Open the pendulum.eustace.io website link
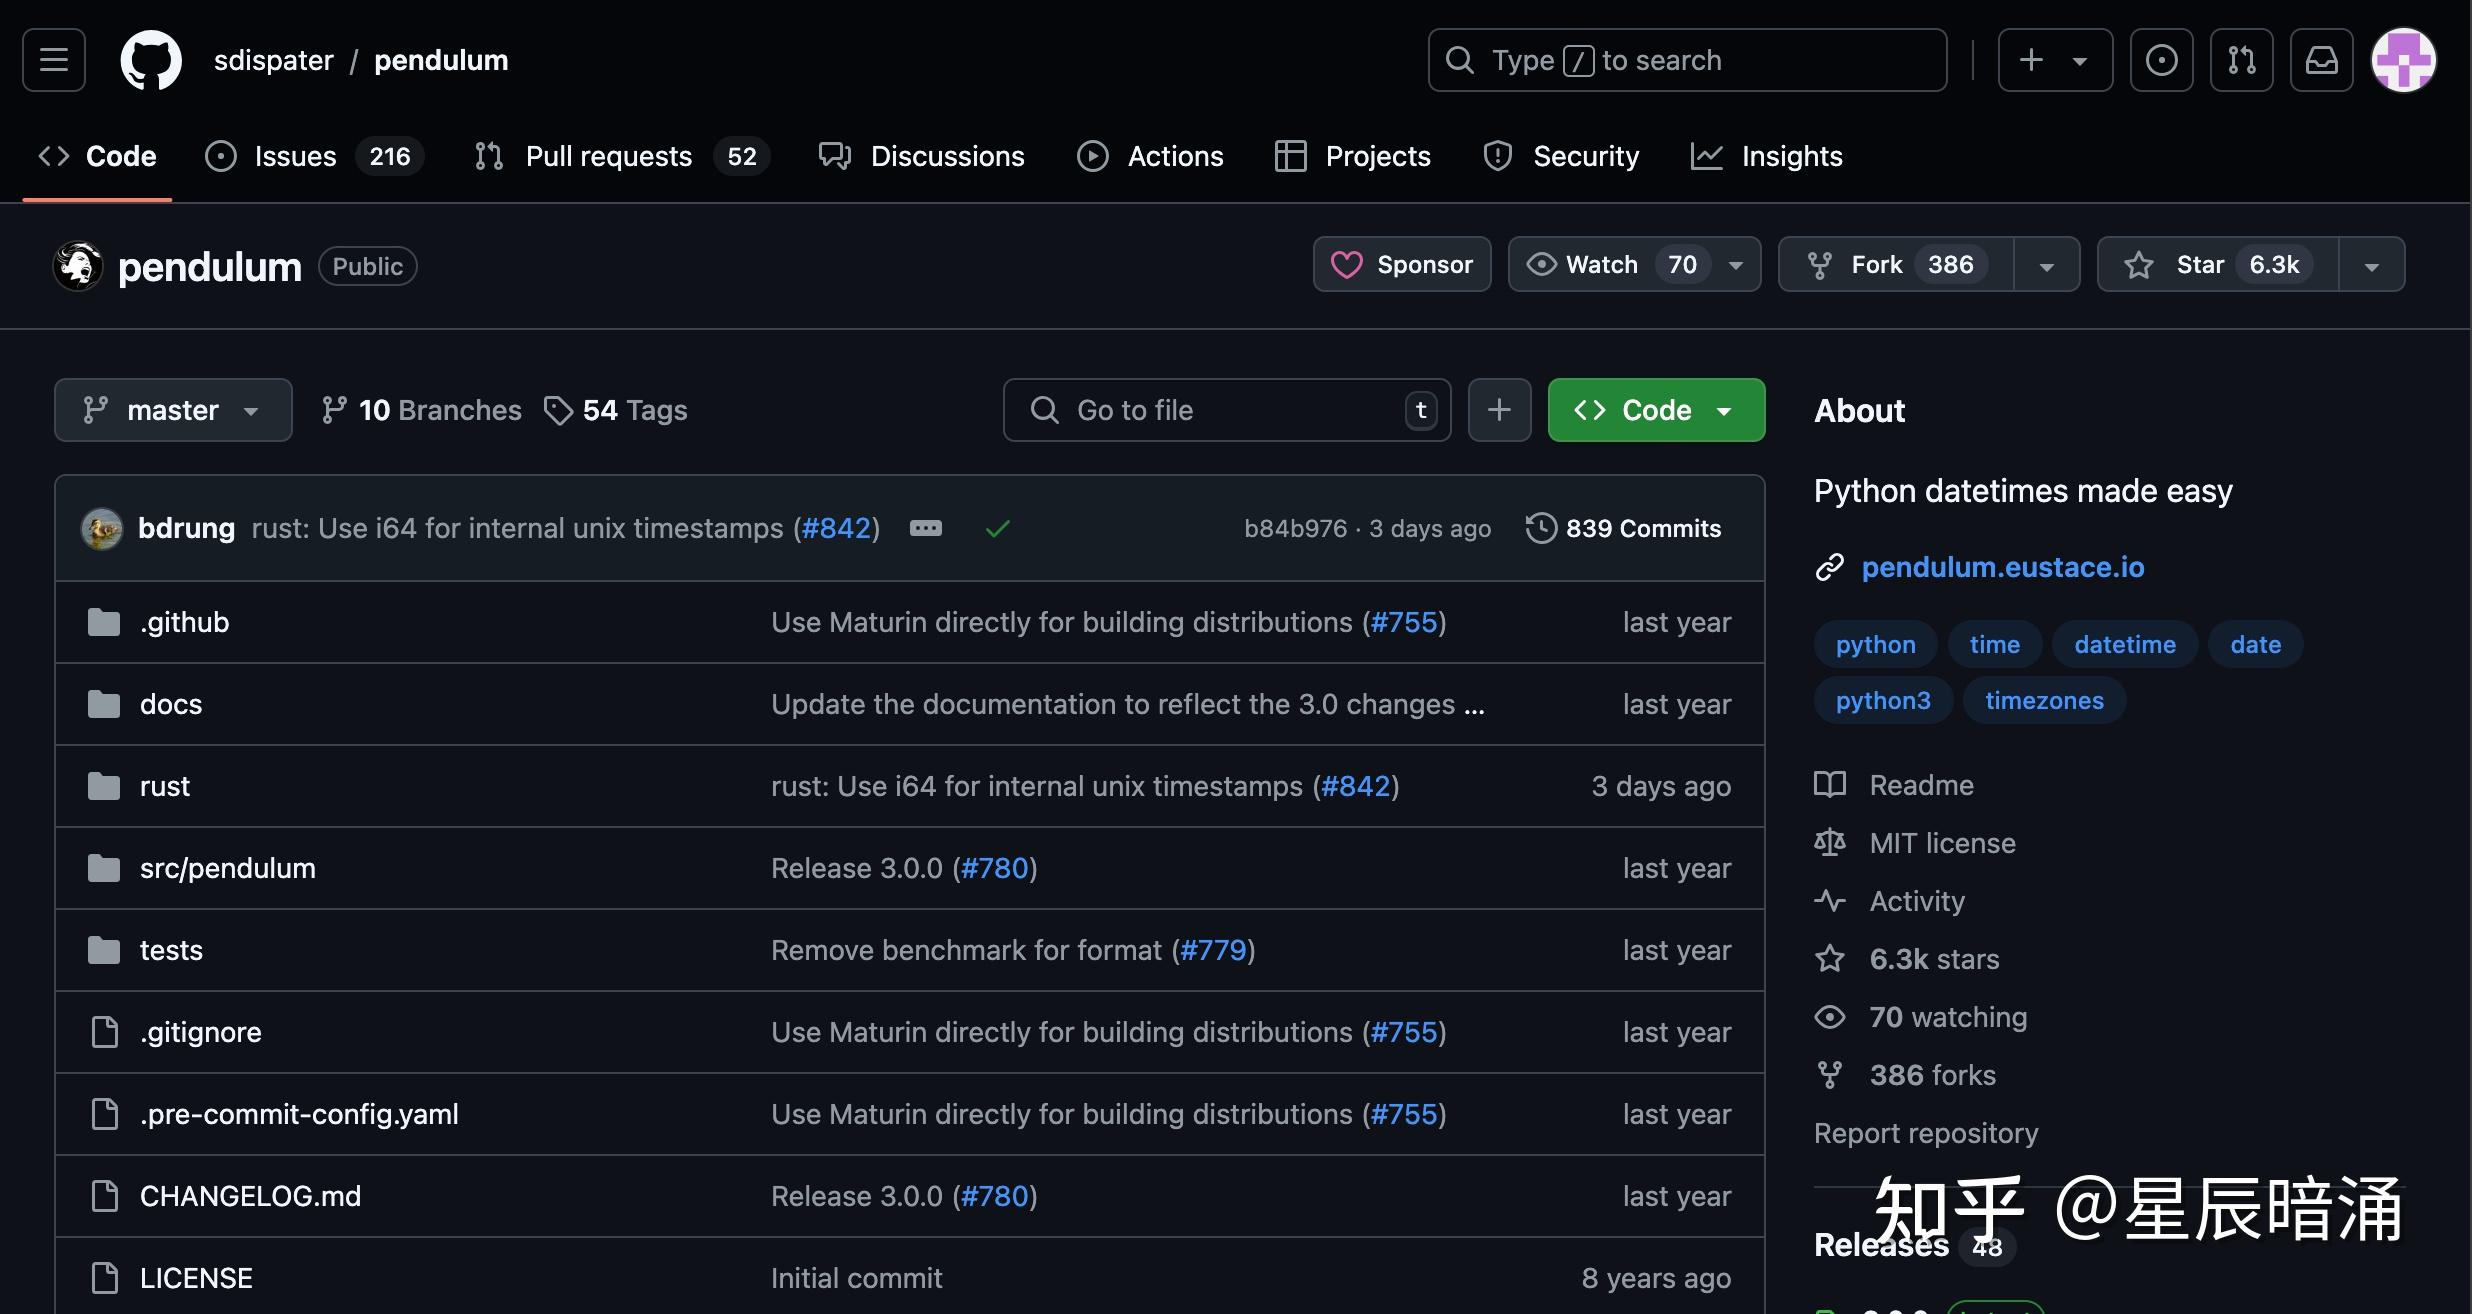Screen dimensions: 2472x1314 pyautogui.click(x=2002, y=567)
